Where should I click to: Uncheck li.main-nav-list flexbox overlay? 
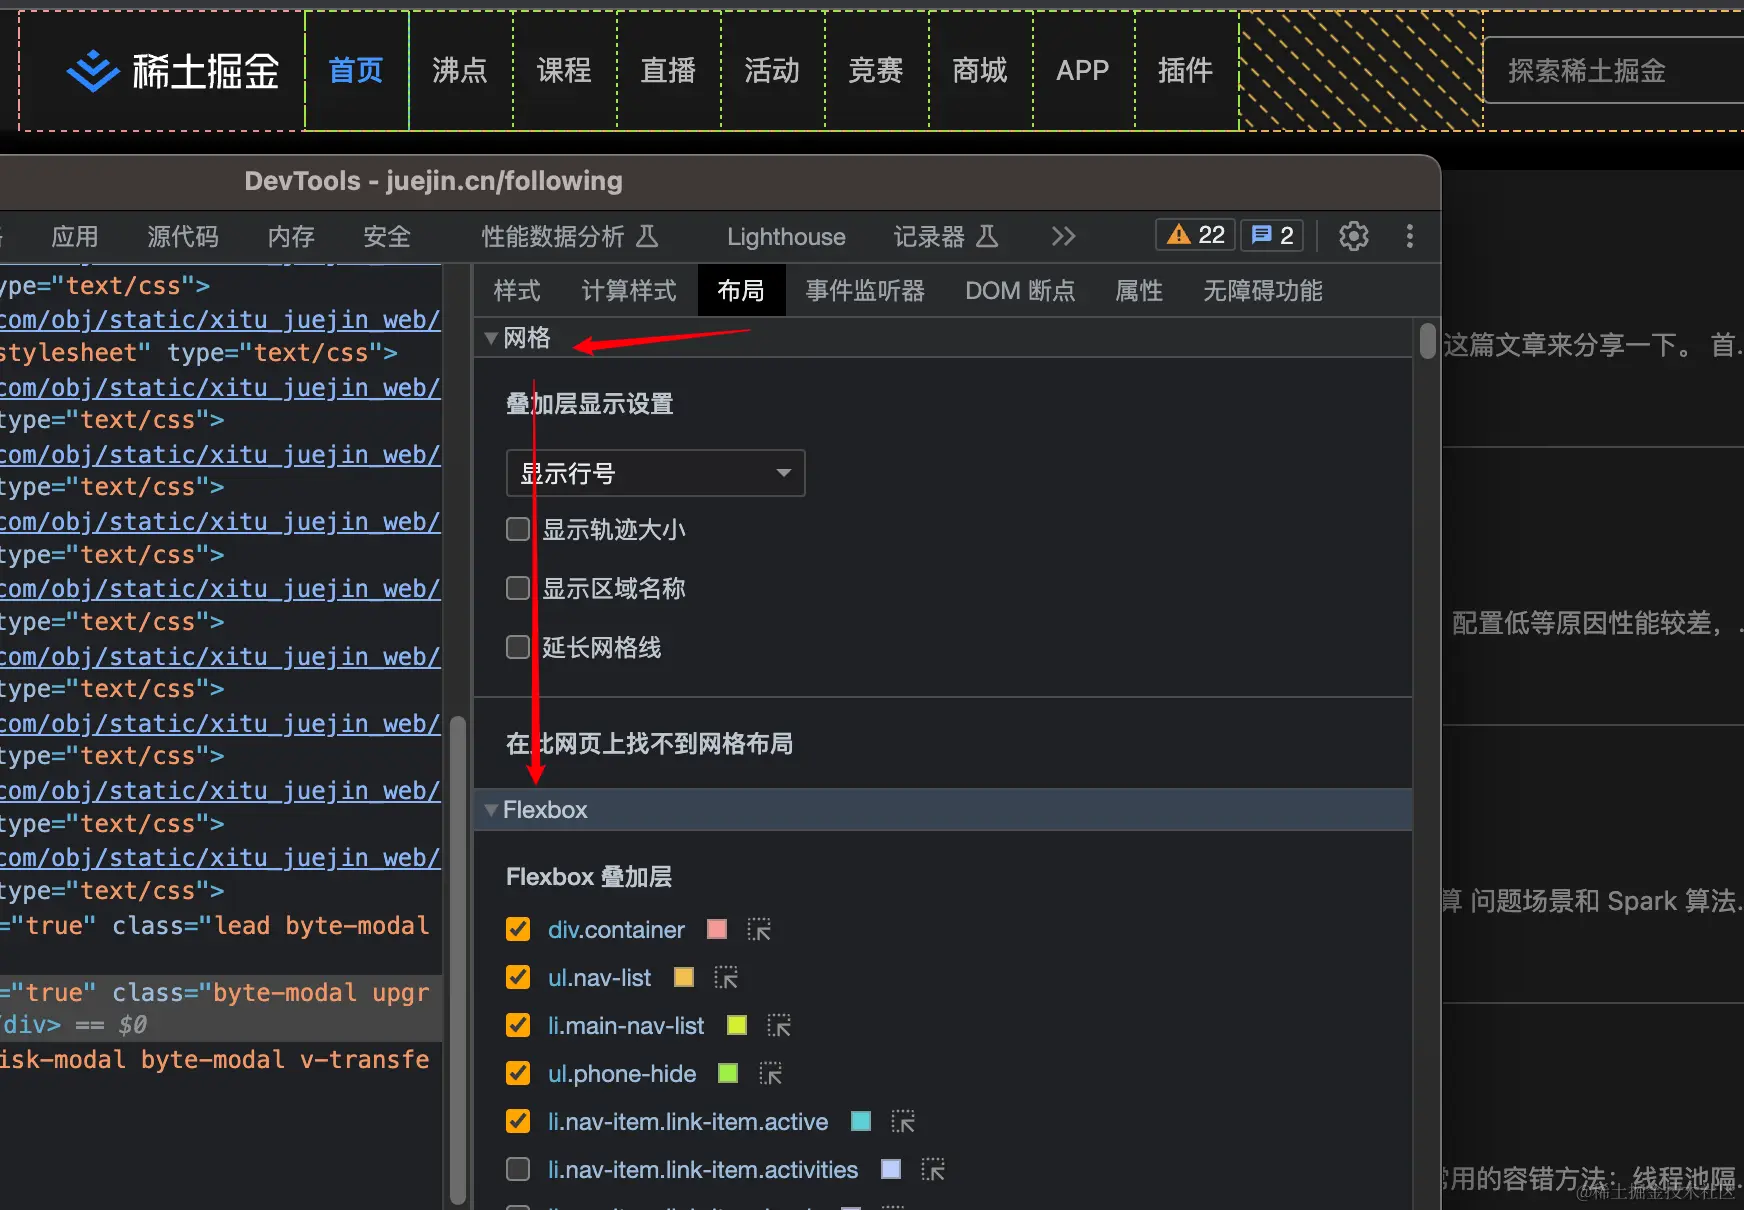(x=518, y=1025)
